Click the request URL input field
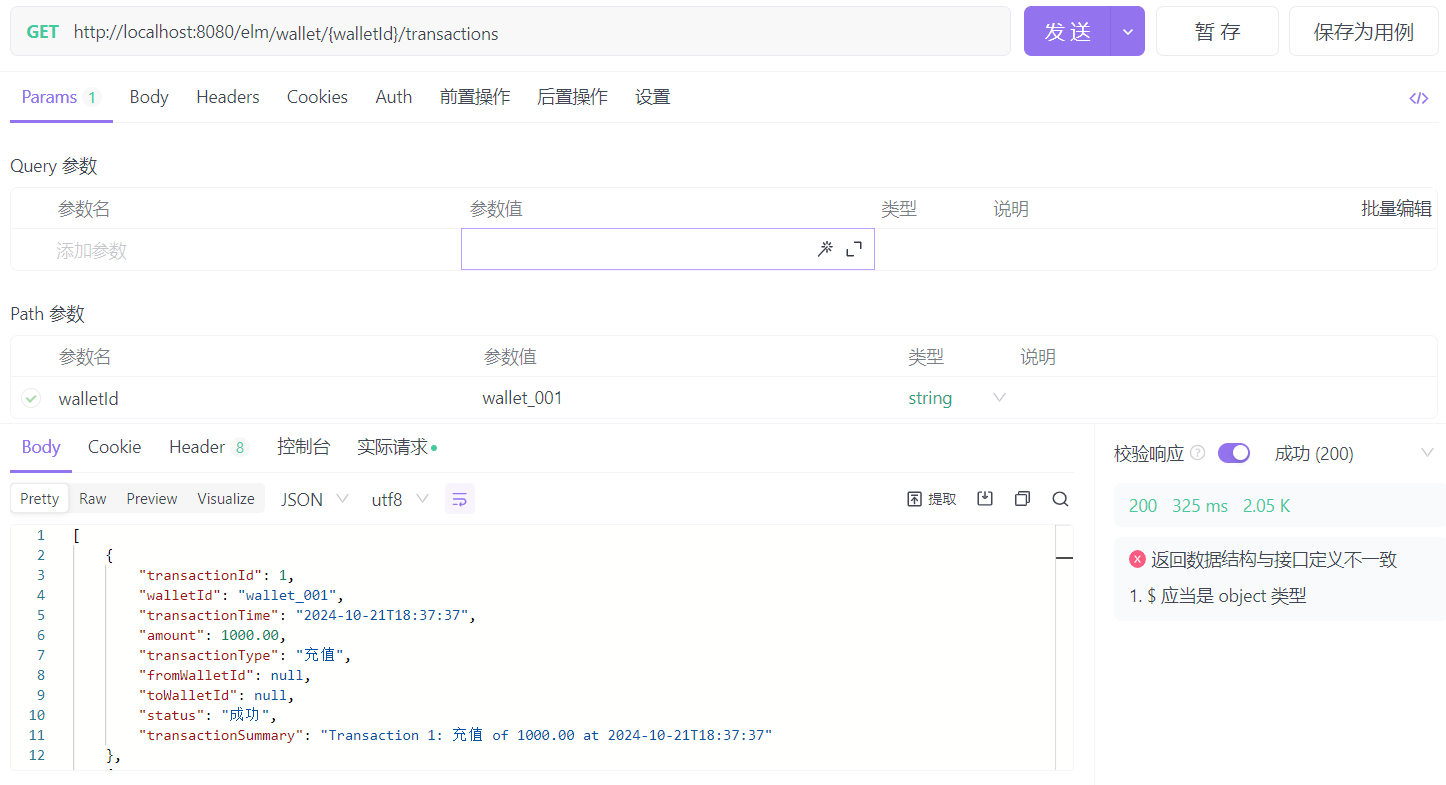1446x785 pixels. (x=540, y=33)
